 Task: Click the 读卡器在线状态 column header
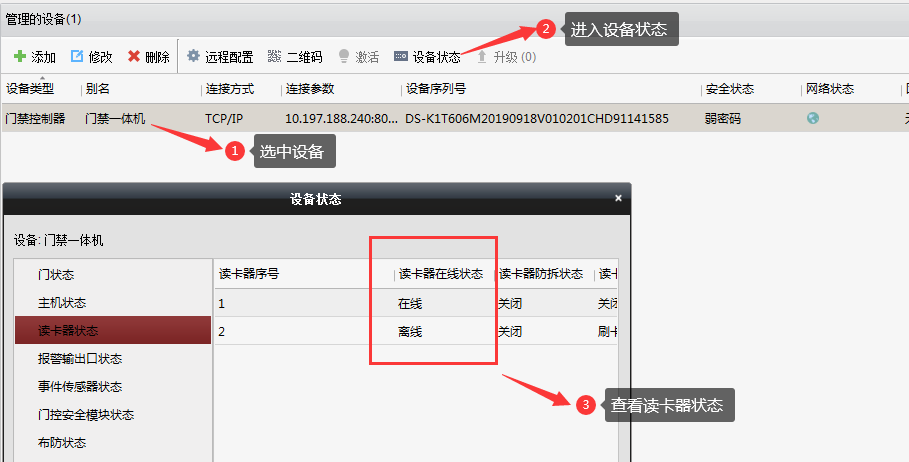tap(441, 274)
